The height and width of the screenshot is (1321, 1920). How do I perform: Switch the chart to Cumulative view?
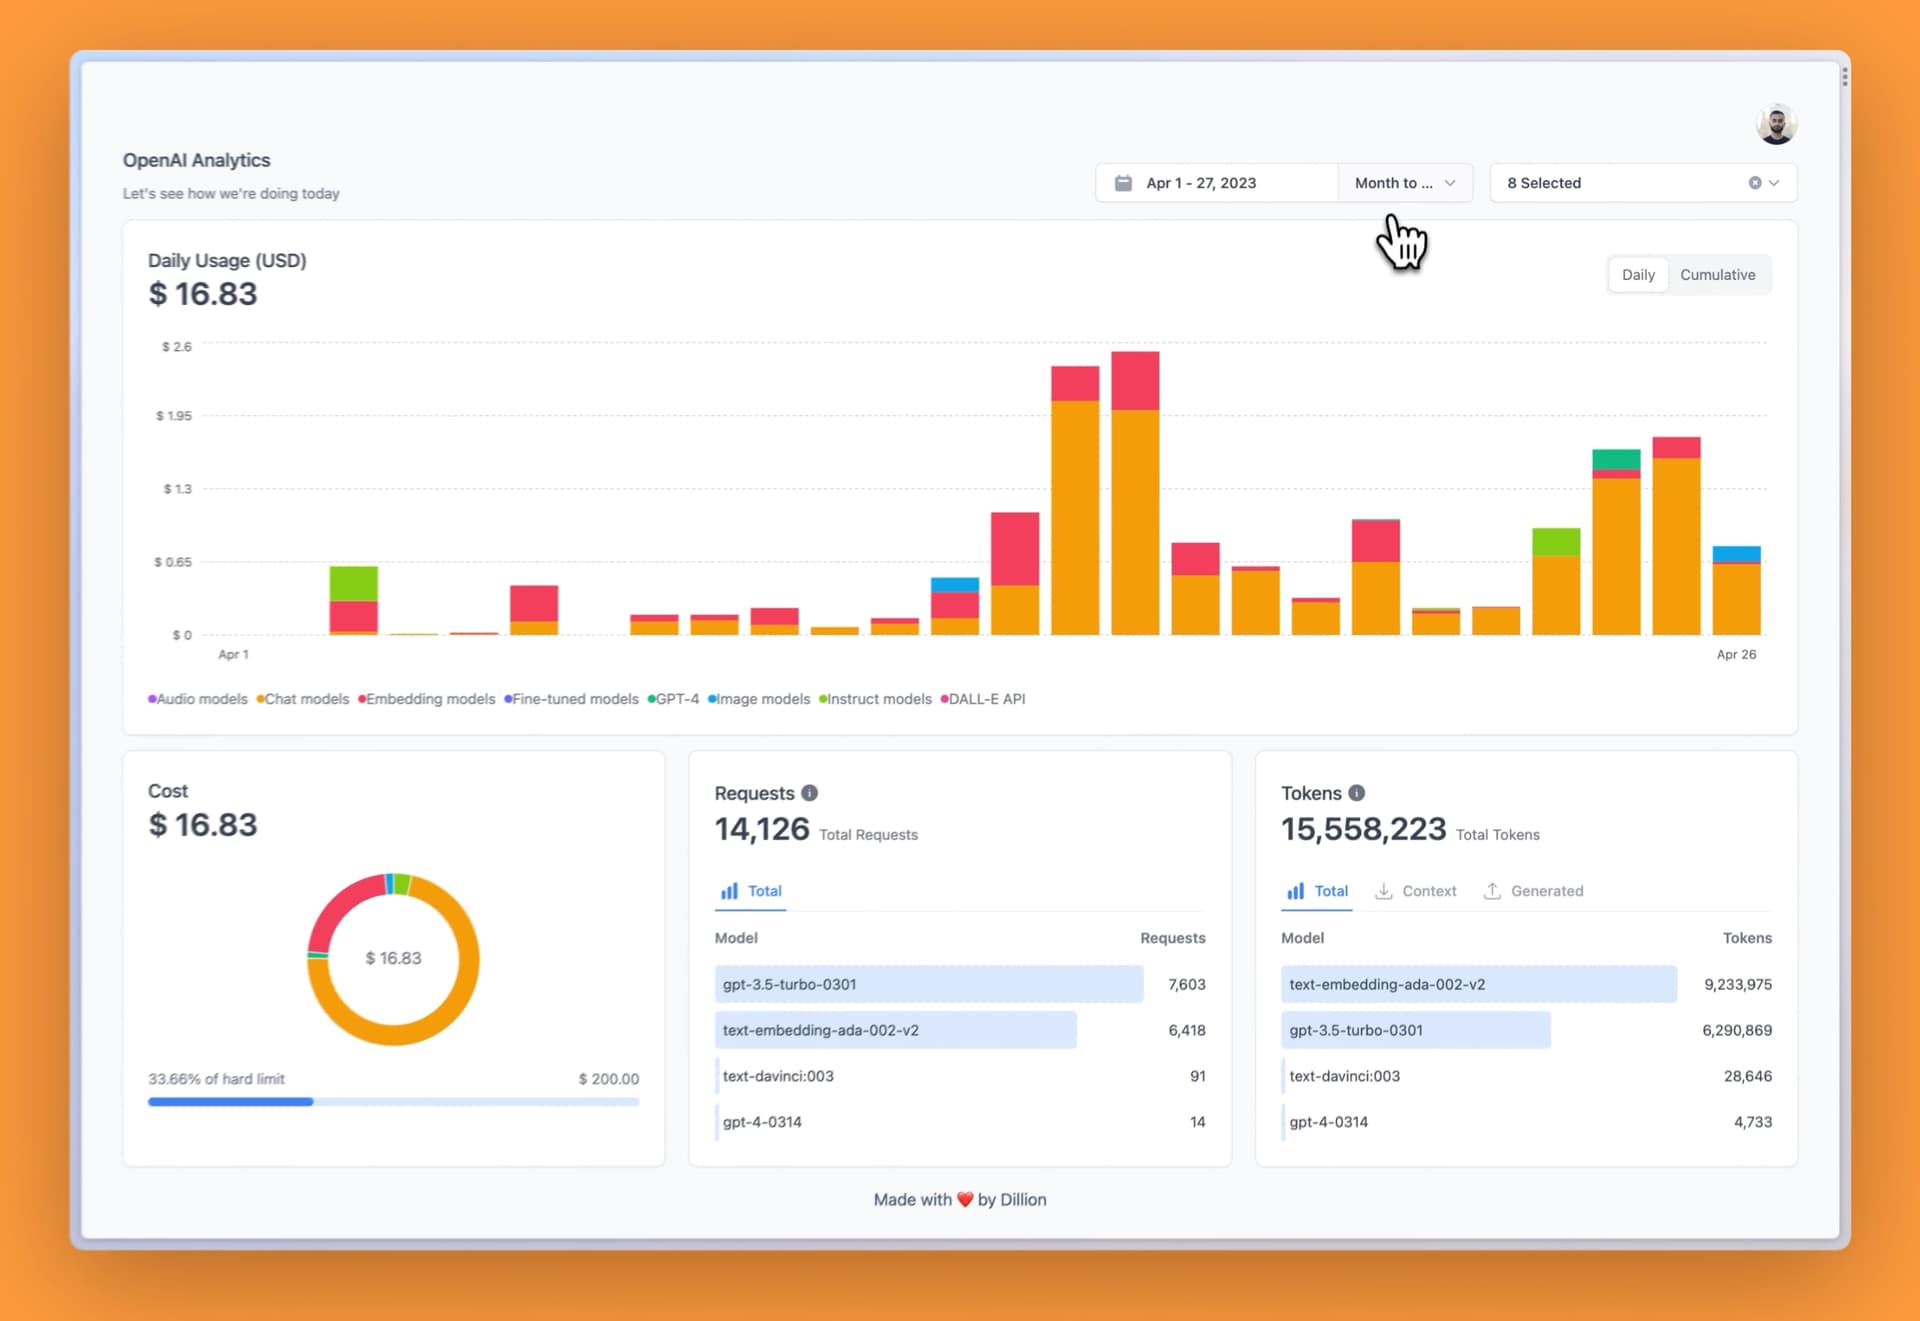1717,275
